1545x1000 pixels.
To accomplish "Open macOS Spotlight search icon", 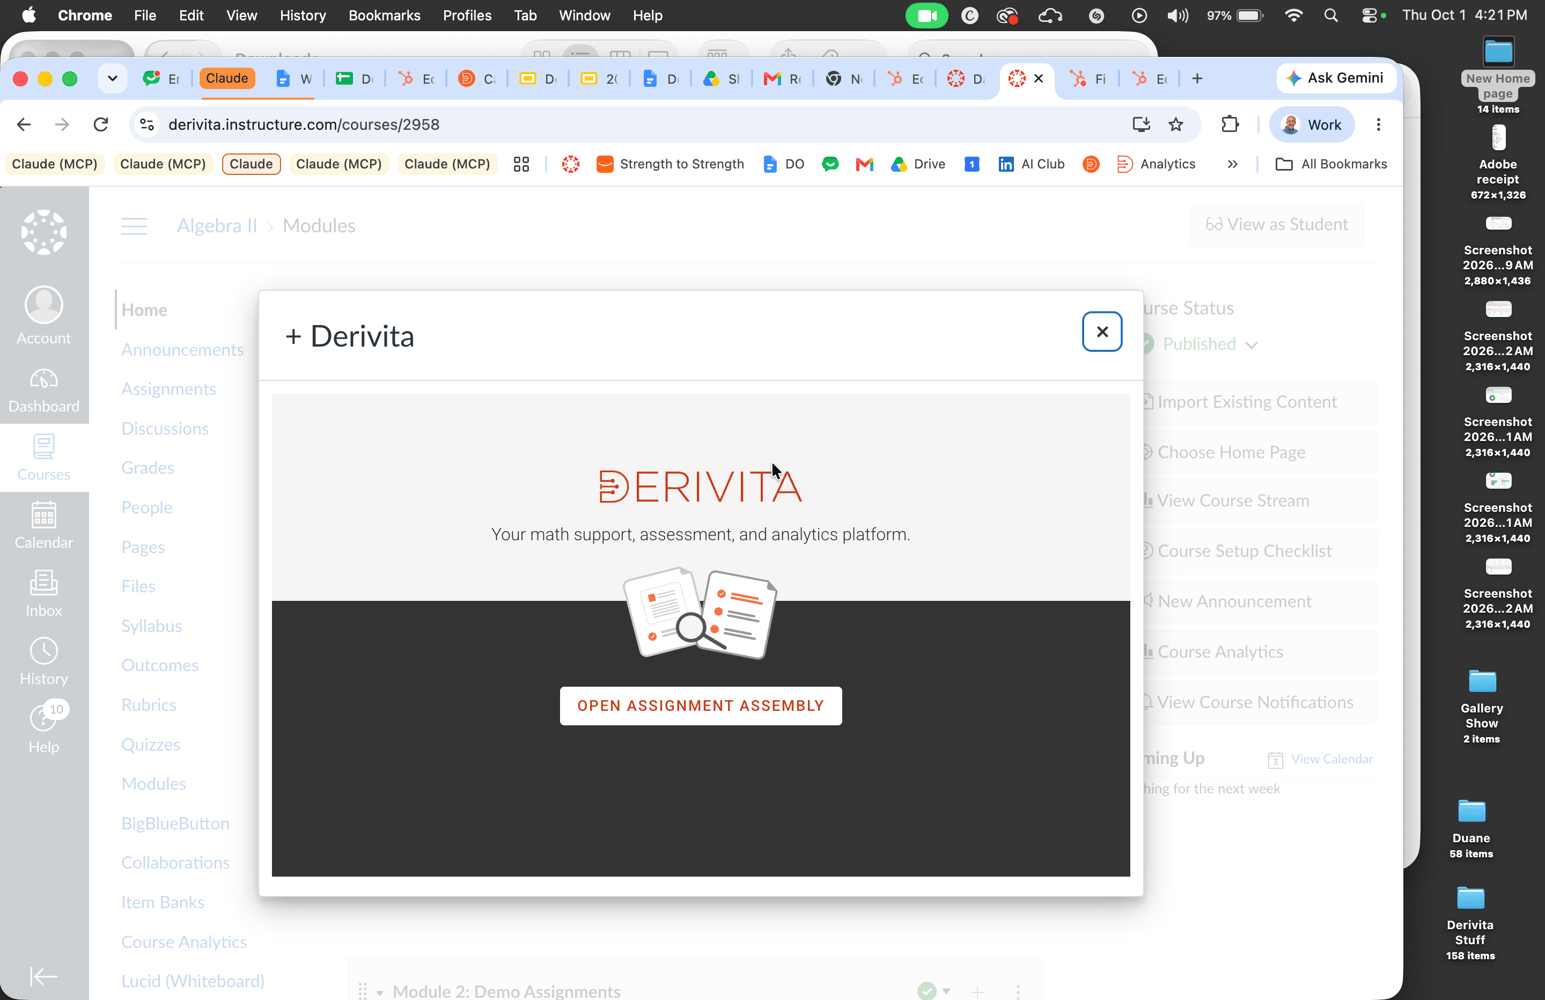I will click(1331, 15).
